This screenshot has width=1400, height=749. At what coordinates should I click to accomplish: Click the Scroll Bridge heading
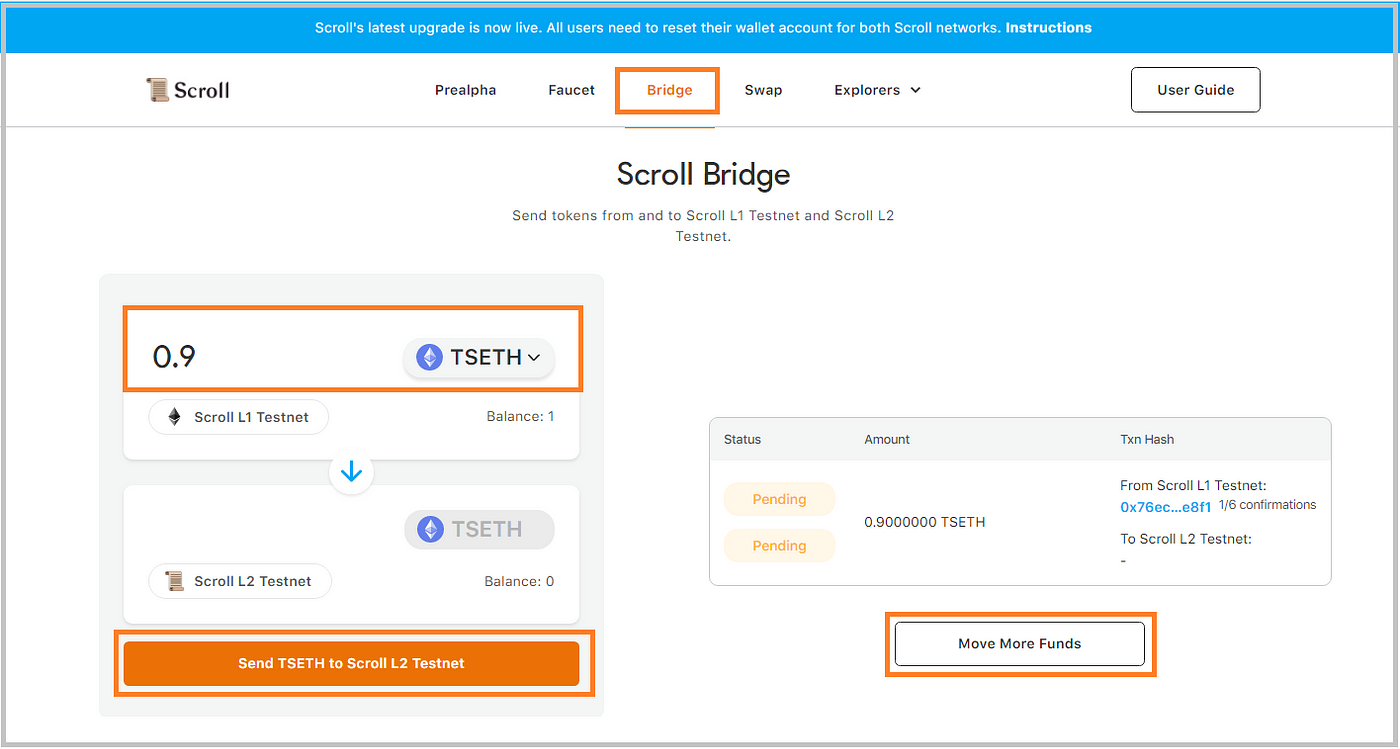(x=703, y=174)
